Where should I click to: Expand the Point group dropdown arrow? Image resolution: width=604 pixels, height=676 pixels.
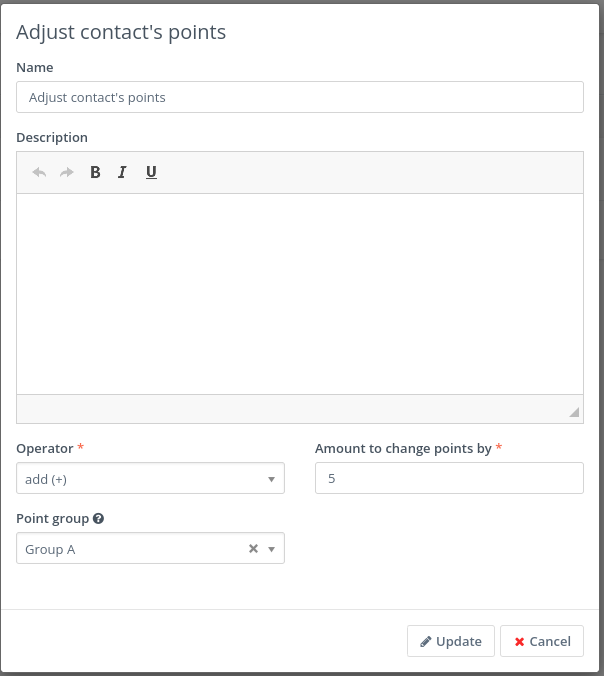click(271, 549)
